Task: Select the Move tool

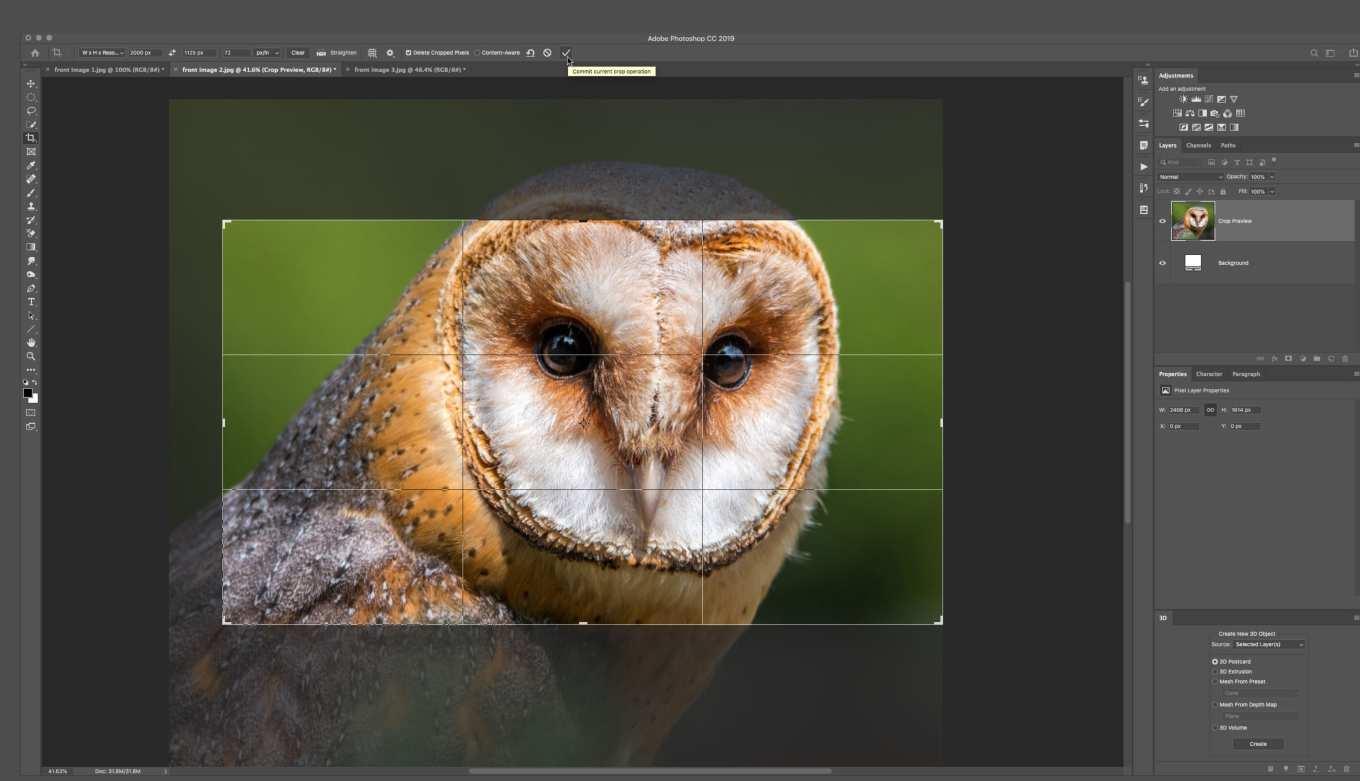Action: click(31, 84)
